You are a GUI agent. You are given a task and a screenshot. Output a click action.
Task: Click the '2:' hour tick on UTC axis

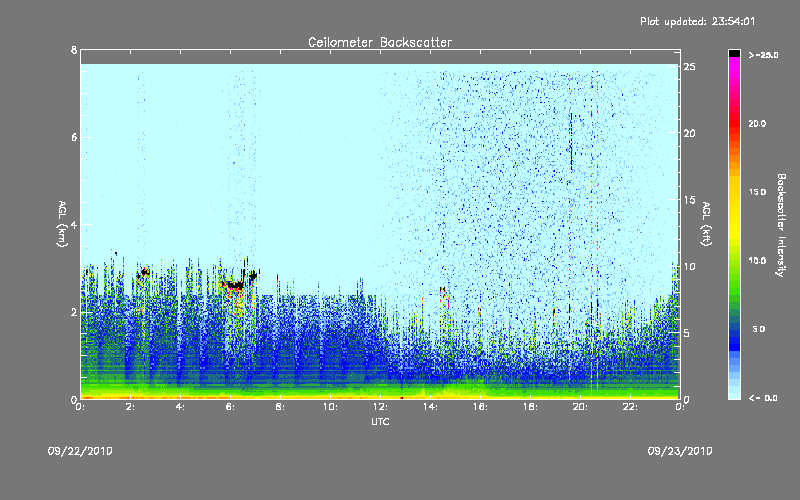131,407
